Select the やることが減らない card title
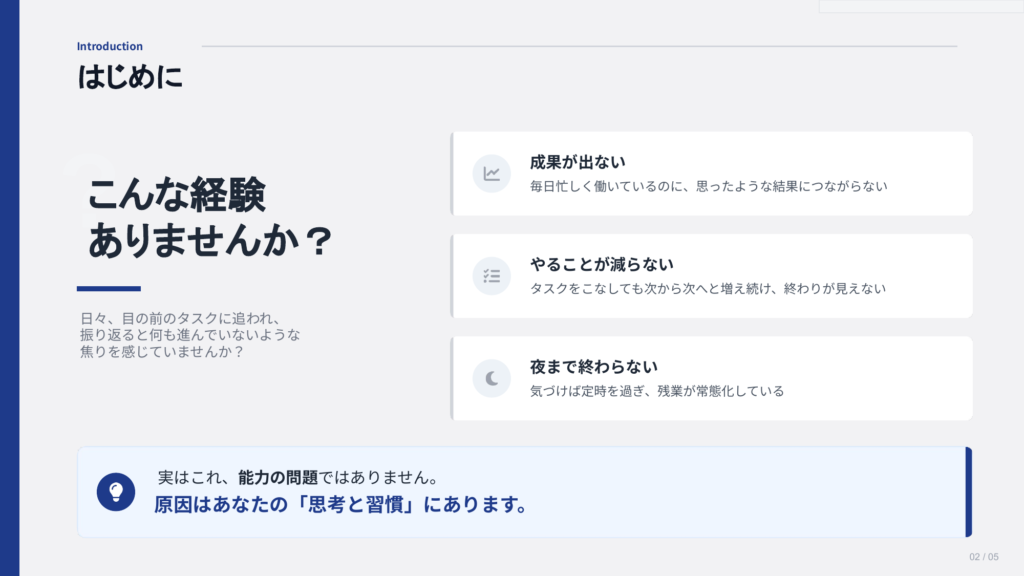Viewport: 1024px width, 576px height. [602, 264]
